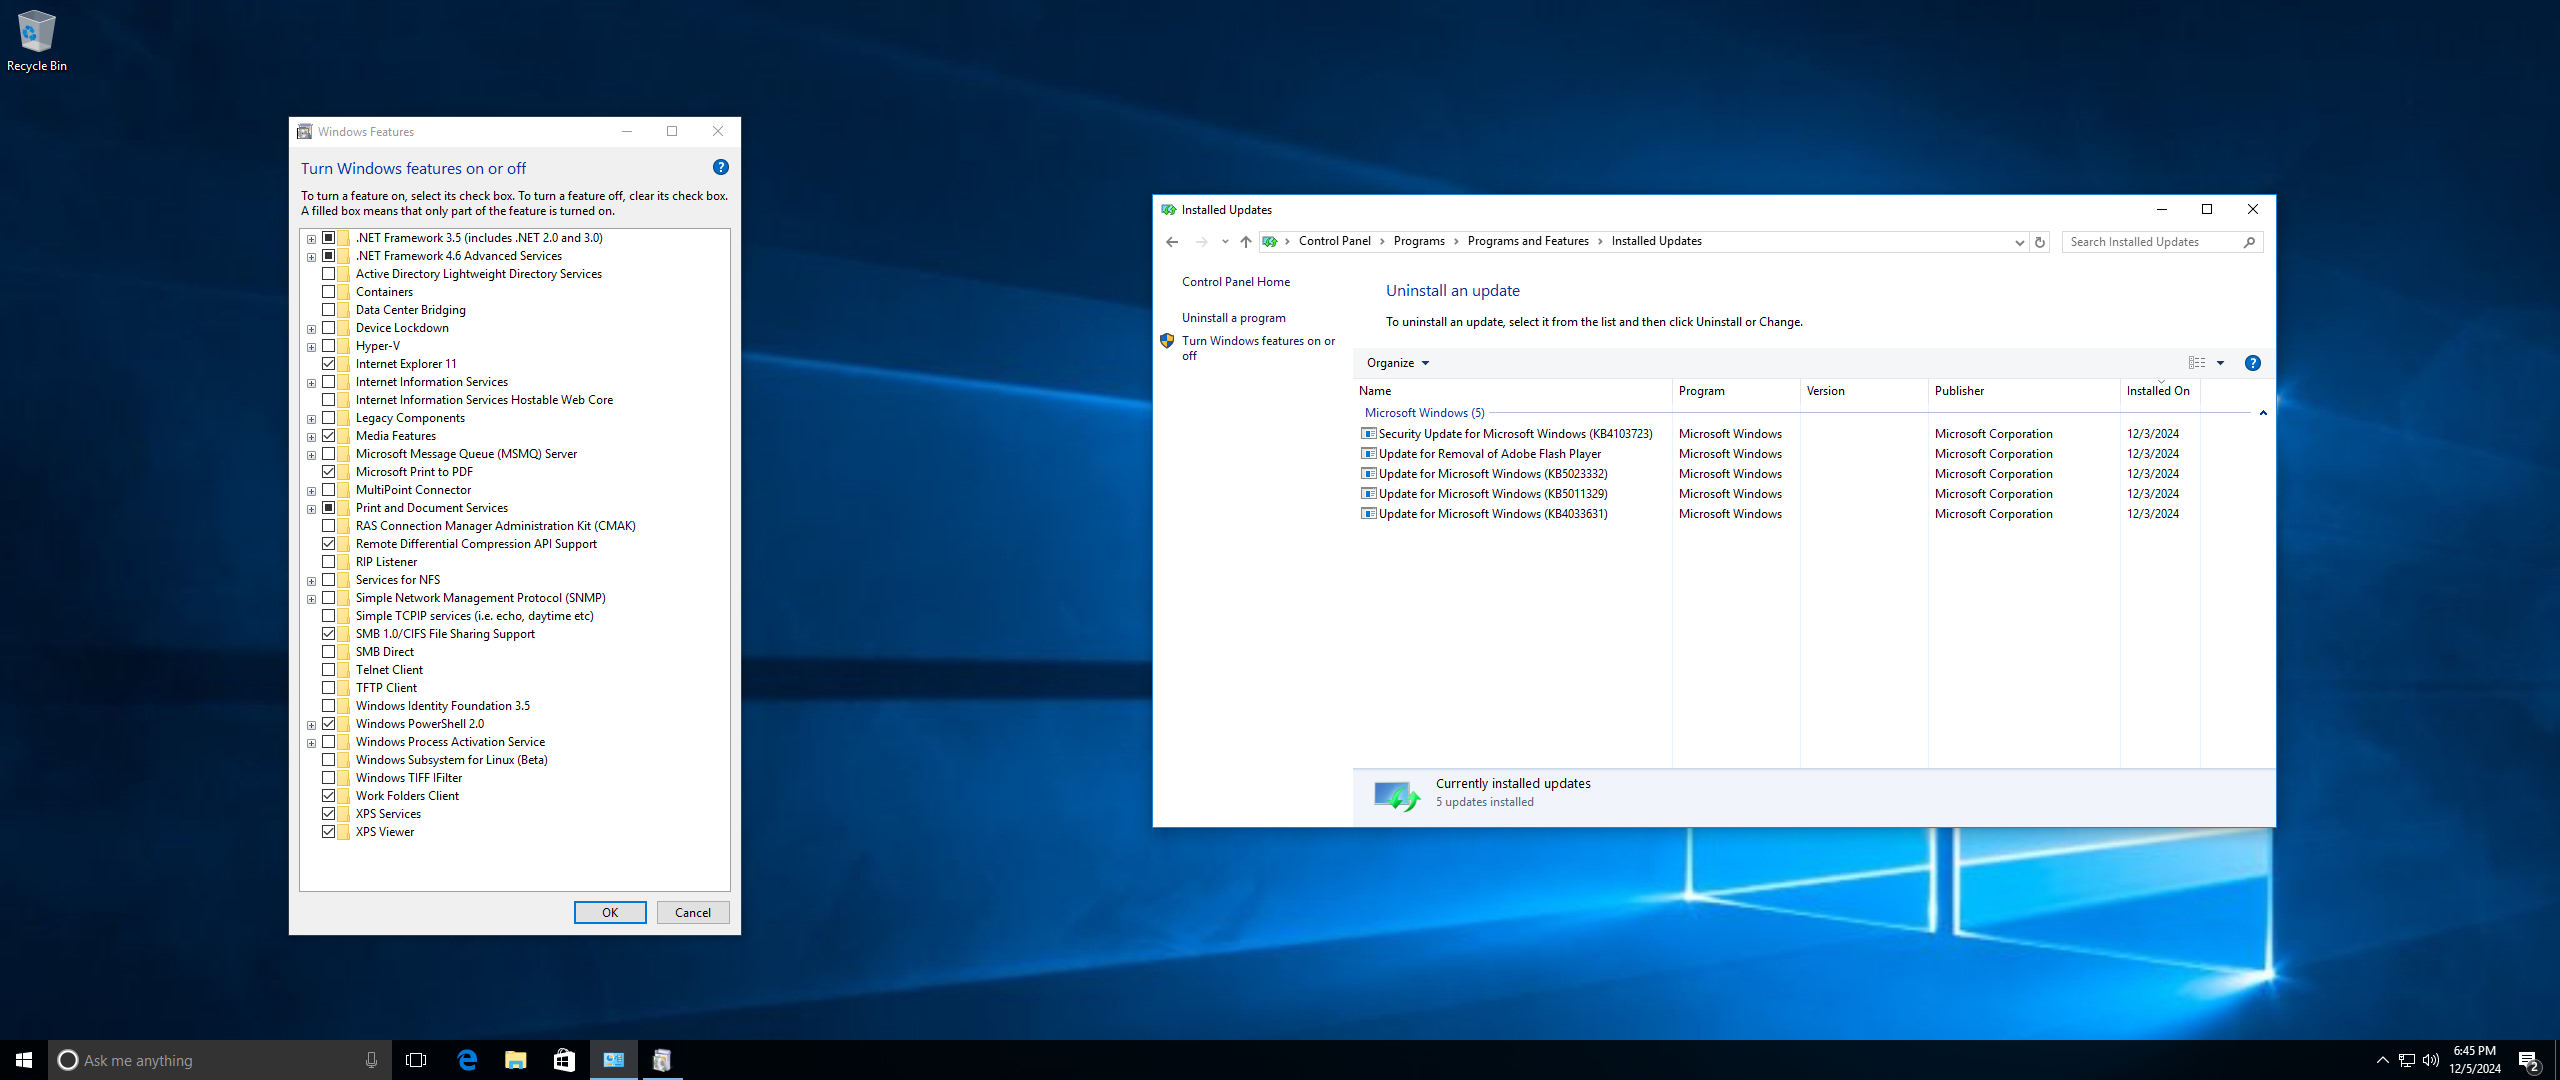Click Programs and Features breadcrumb
This screenshot has width=2560, height=1080.
click(x=1528, y=241)
